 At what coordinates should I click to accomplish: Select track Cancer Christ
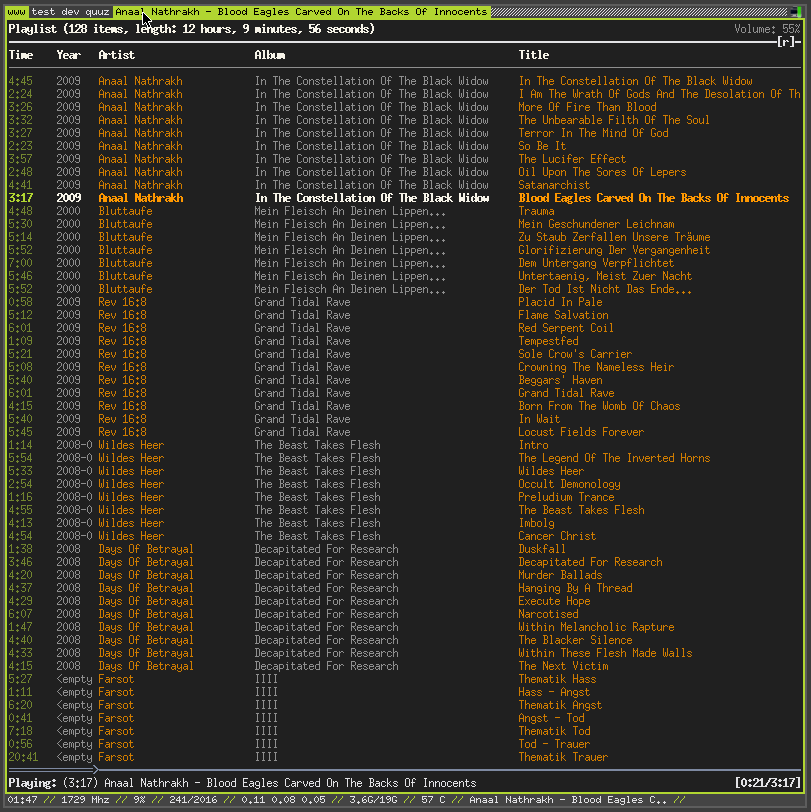tap(557, 535)
